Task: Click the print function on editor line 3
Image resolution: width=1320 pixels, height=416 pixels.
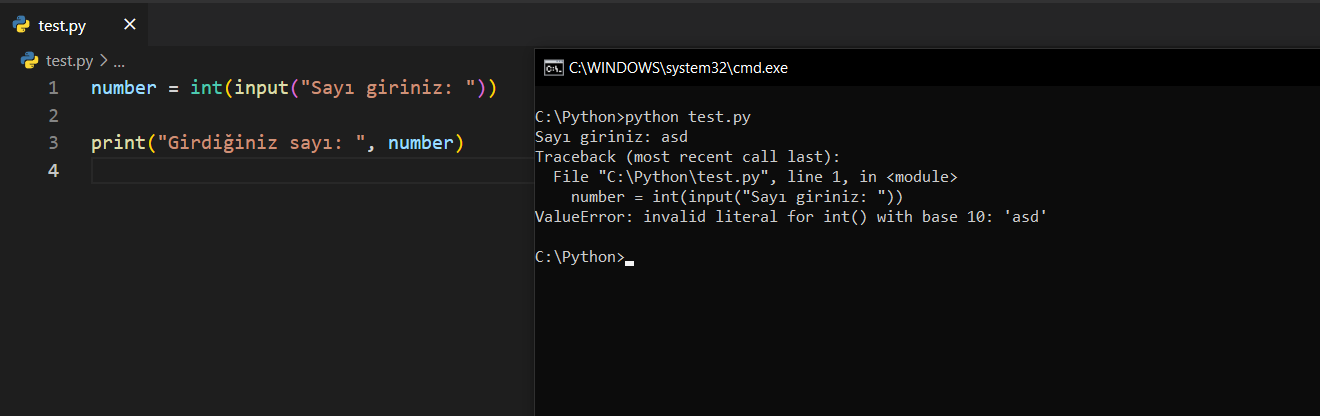Action: click(118, 143)
